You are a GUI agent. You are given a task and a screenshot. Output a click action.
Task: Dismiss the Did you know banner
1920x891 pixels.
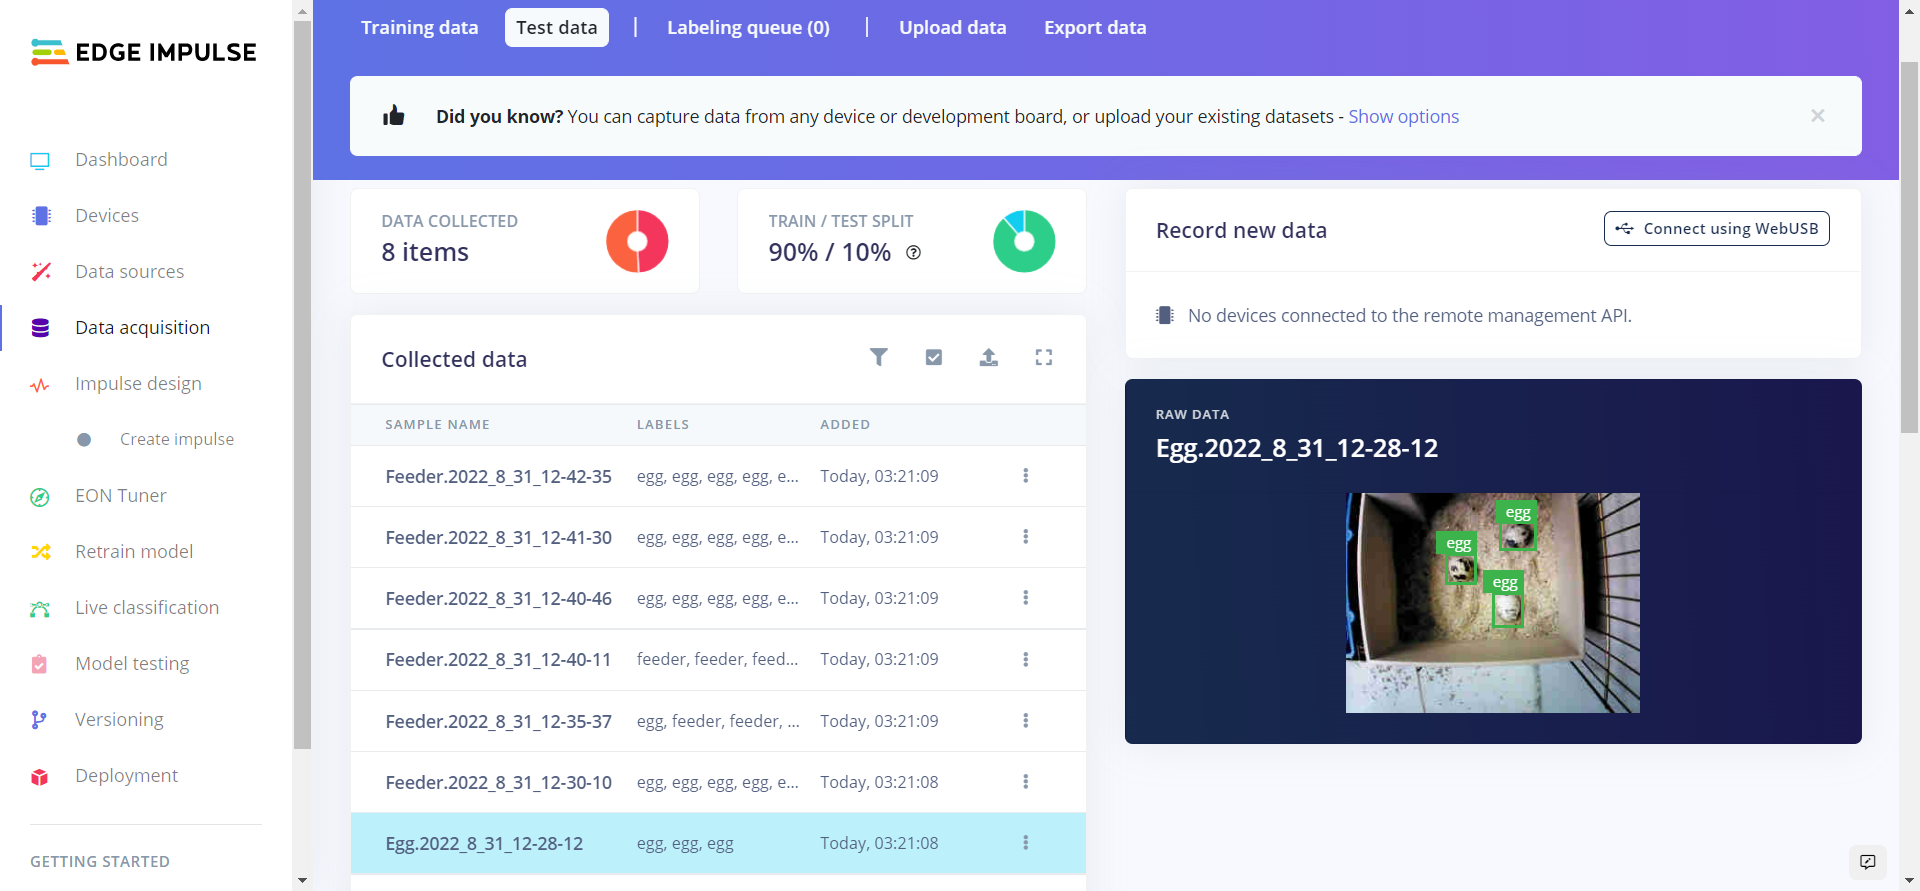click(1817, 116)
